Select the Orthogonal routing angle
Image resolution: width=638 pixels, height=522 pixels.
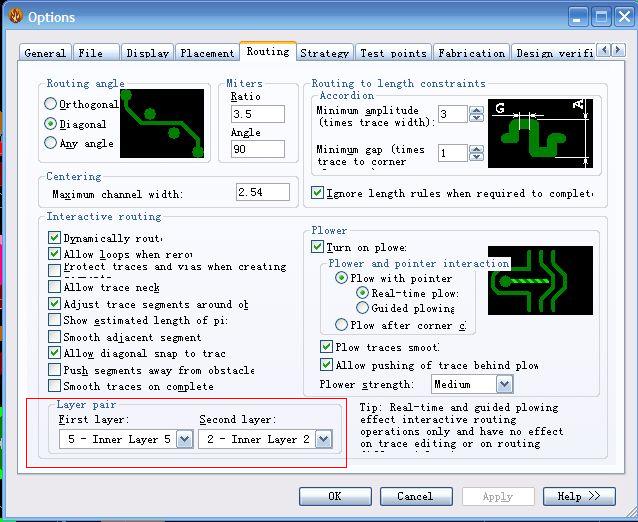click(x=50, y=104)
